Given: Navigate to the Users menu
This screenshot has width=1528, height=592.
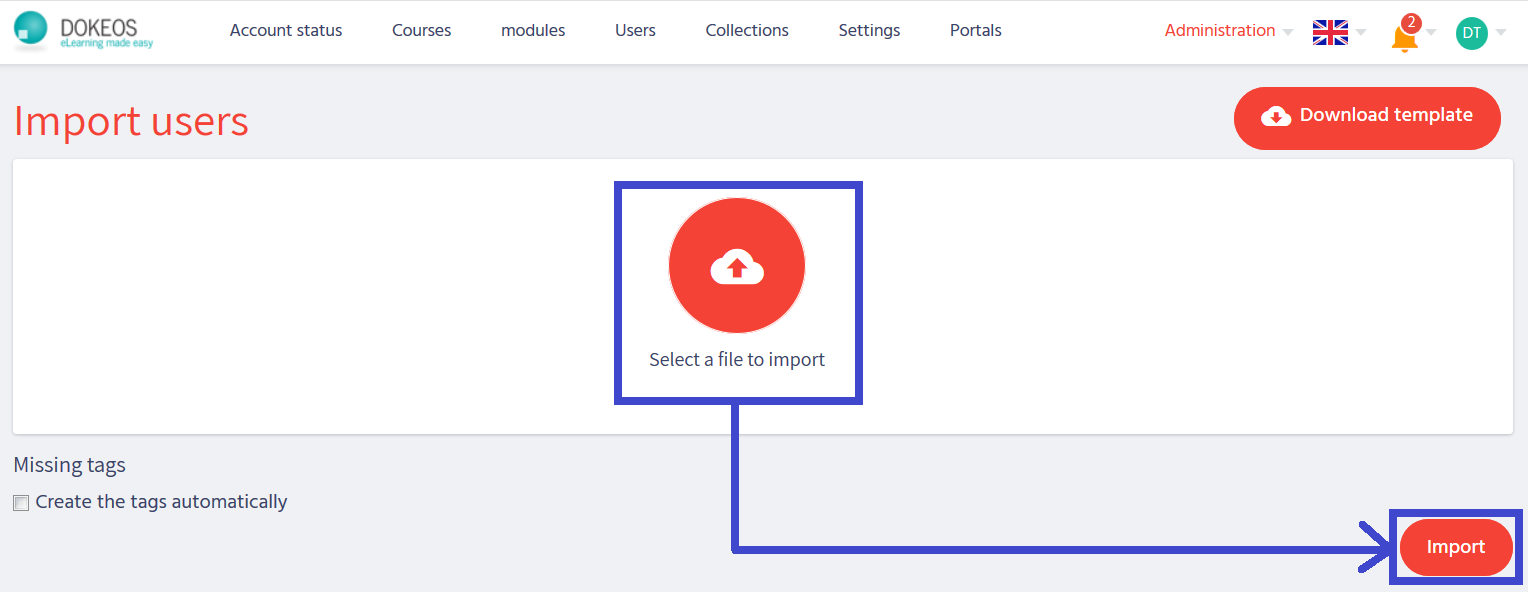Looking at the screenshot, I should [635, 31].
